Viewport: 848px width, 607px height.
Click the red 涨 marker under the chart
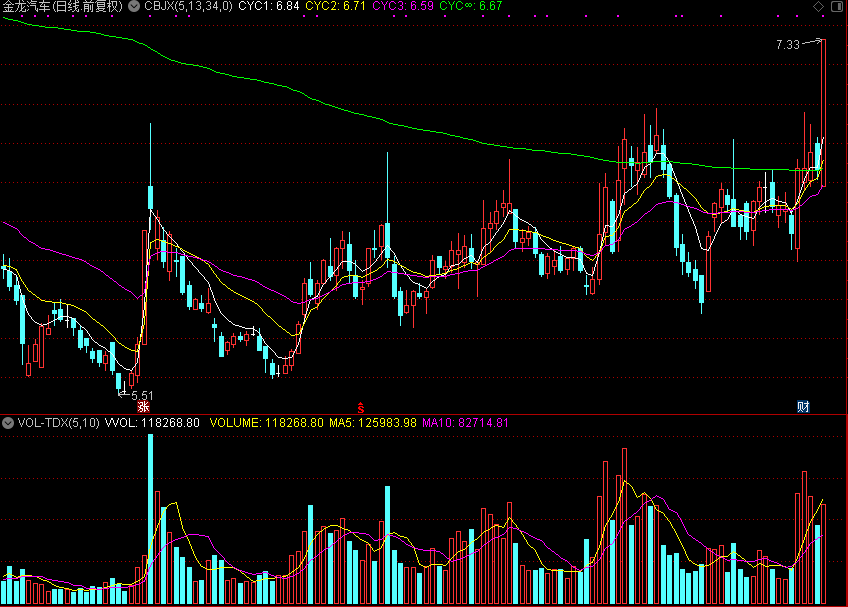[143, 407]
